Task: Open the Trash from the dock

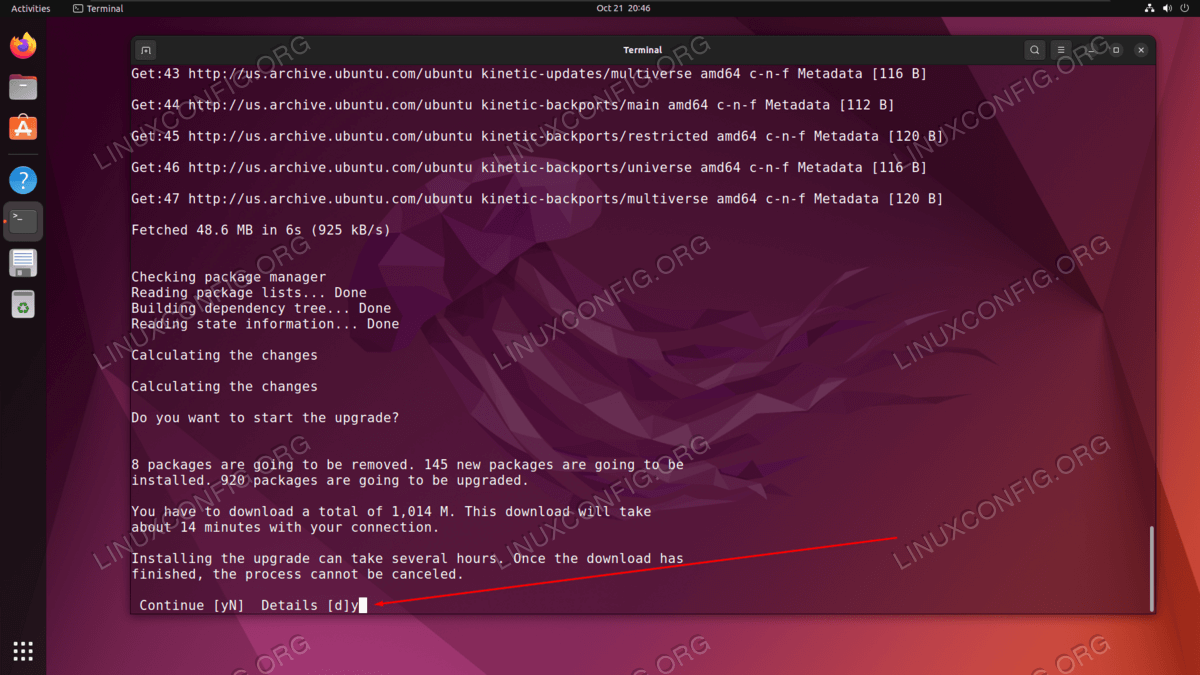Action: tap(23, 304)
